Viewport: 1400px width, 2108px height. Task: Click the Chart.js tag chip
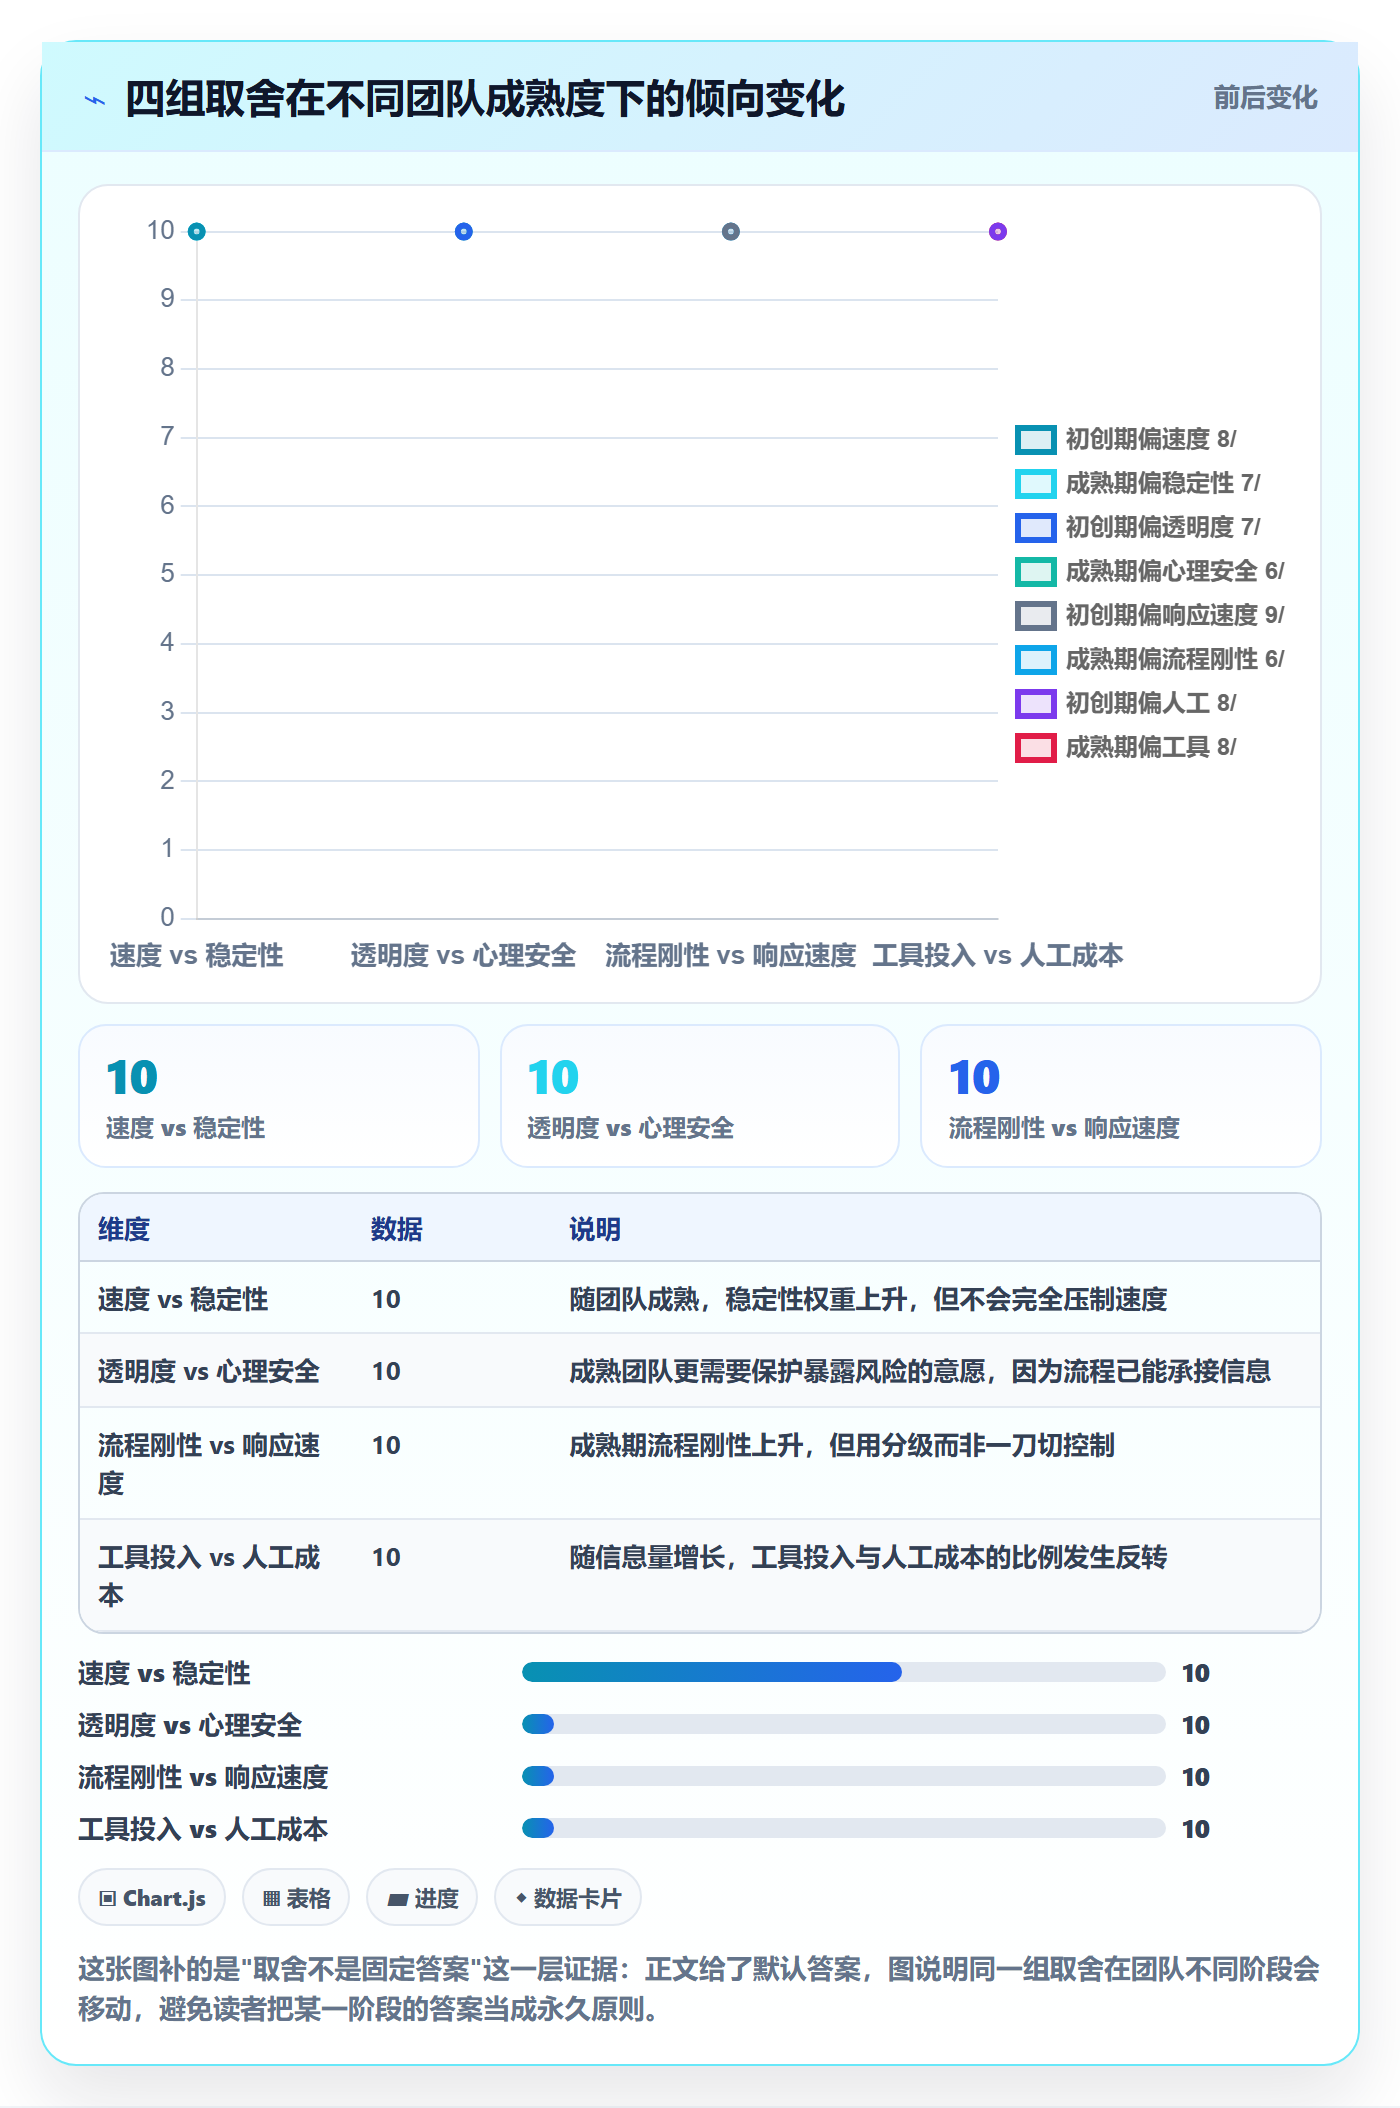pos(152,1898)
